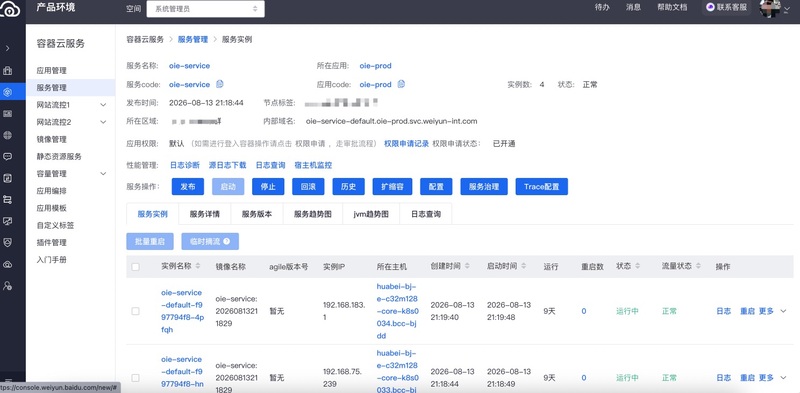The width and height of the screenshot is (800, 393).
Task: Click the 发布 button
Action: [x=188, y=186]
